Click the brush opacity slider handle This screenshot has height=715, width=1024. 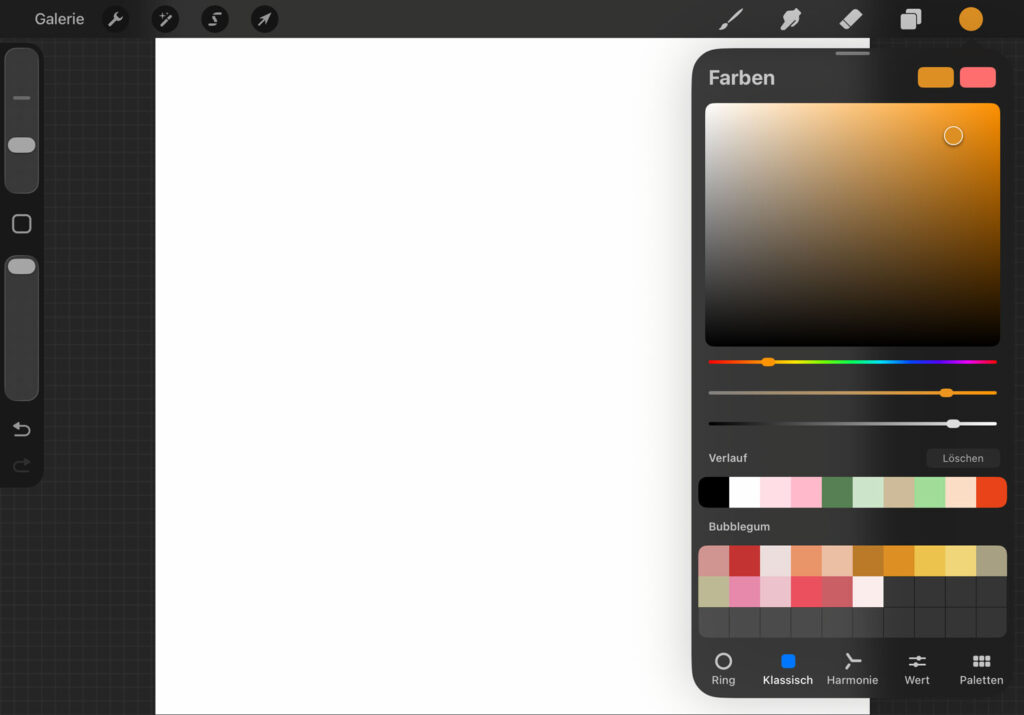22,266
